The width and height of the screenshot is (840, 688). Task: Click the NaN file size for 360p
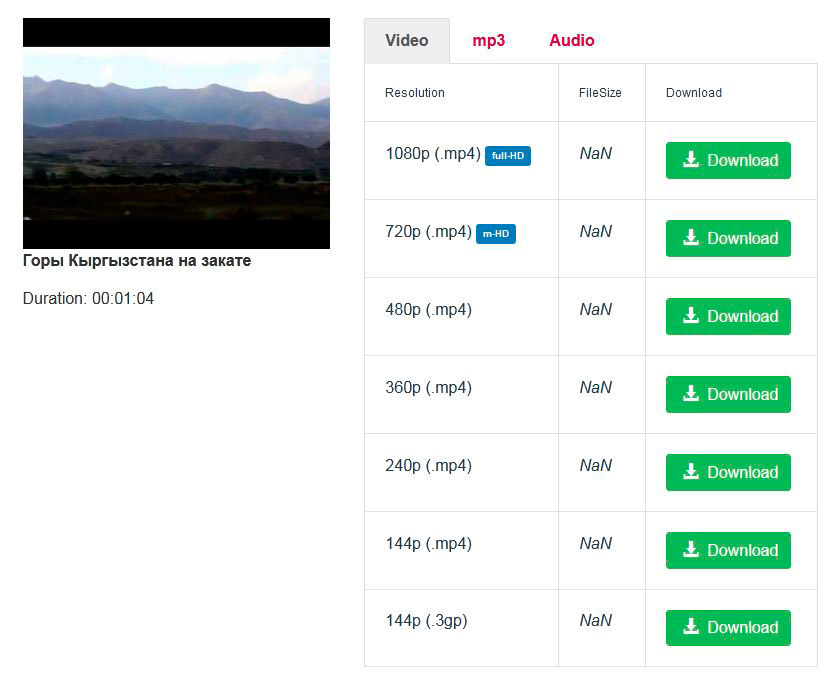click(596, 387)
